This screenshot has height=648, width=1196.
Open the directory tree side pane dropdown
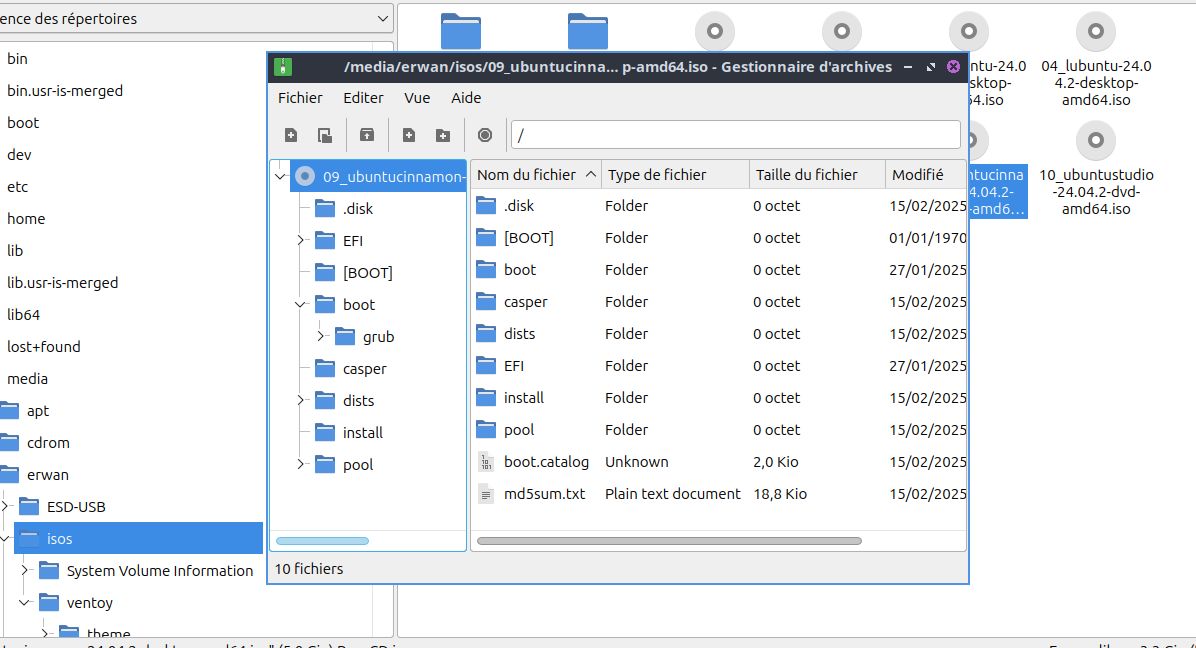[x=196, y=18]
